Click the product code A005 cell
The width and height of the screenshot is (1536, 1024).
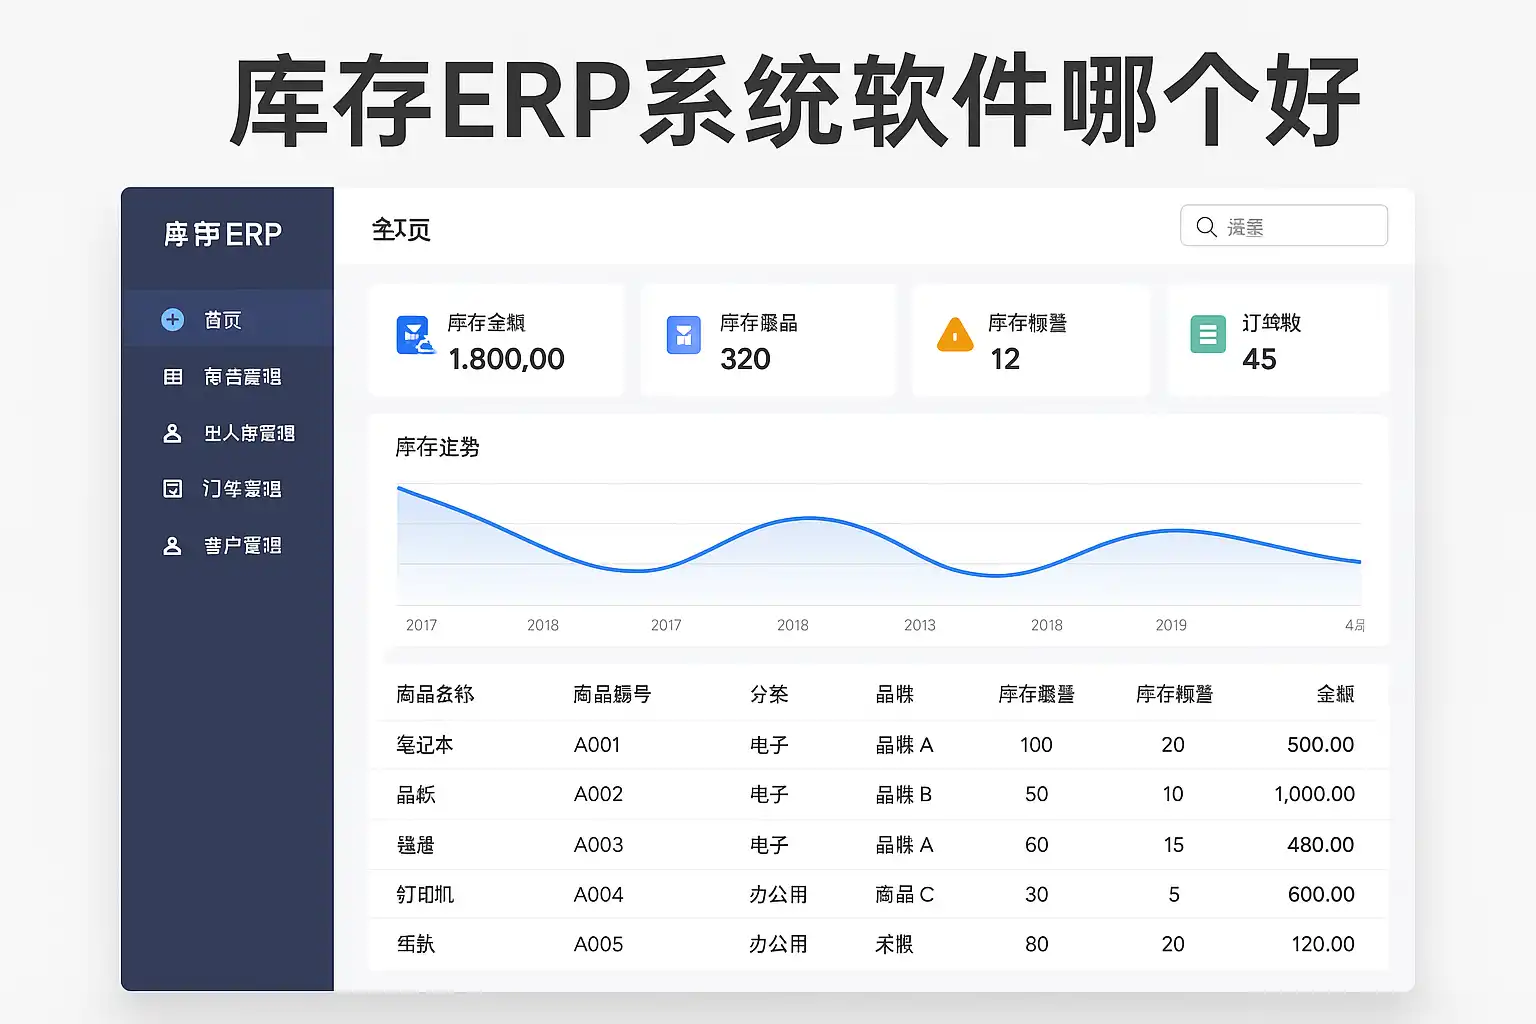(x=598, y=944)
